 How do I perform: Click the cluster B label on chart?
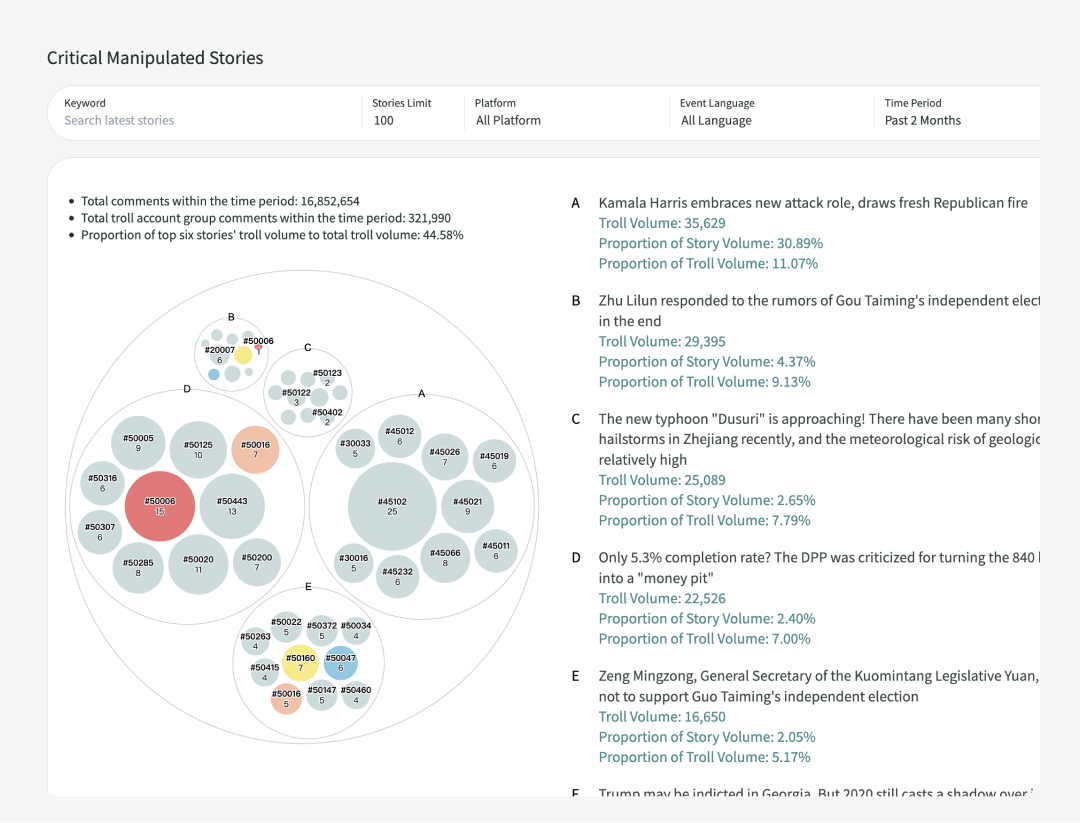pyautogui.click(x=231, y=317)
